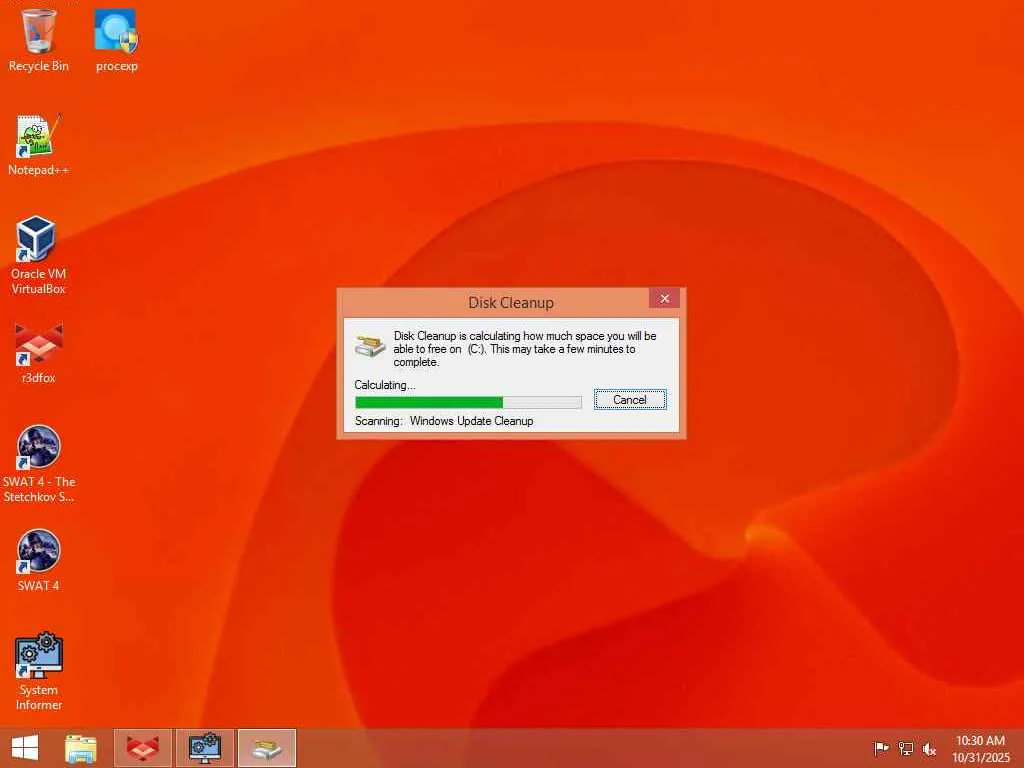The height and width of the screenshot is (768, 1024).
Task: Click the Disk Cleanup title bar text
Action: click(x=511, y=303)
